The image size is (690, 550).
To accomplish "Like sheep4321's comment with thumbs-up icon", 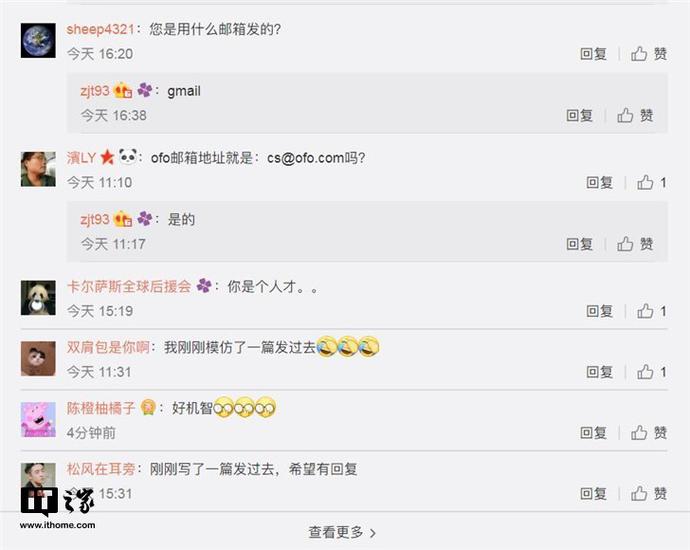I will [x=649, y=54].
